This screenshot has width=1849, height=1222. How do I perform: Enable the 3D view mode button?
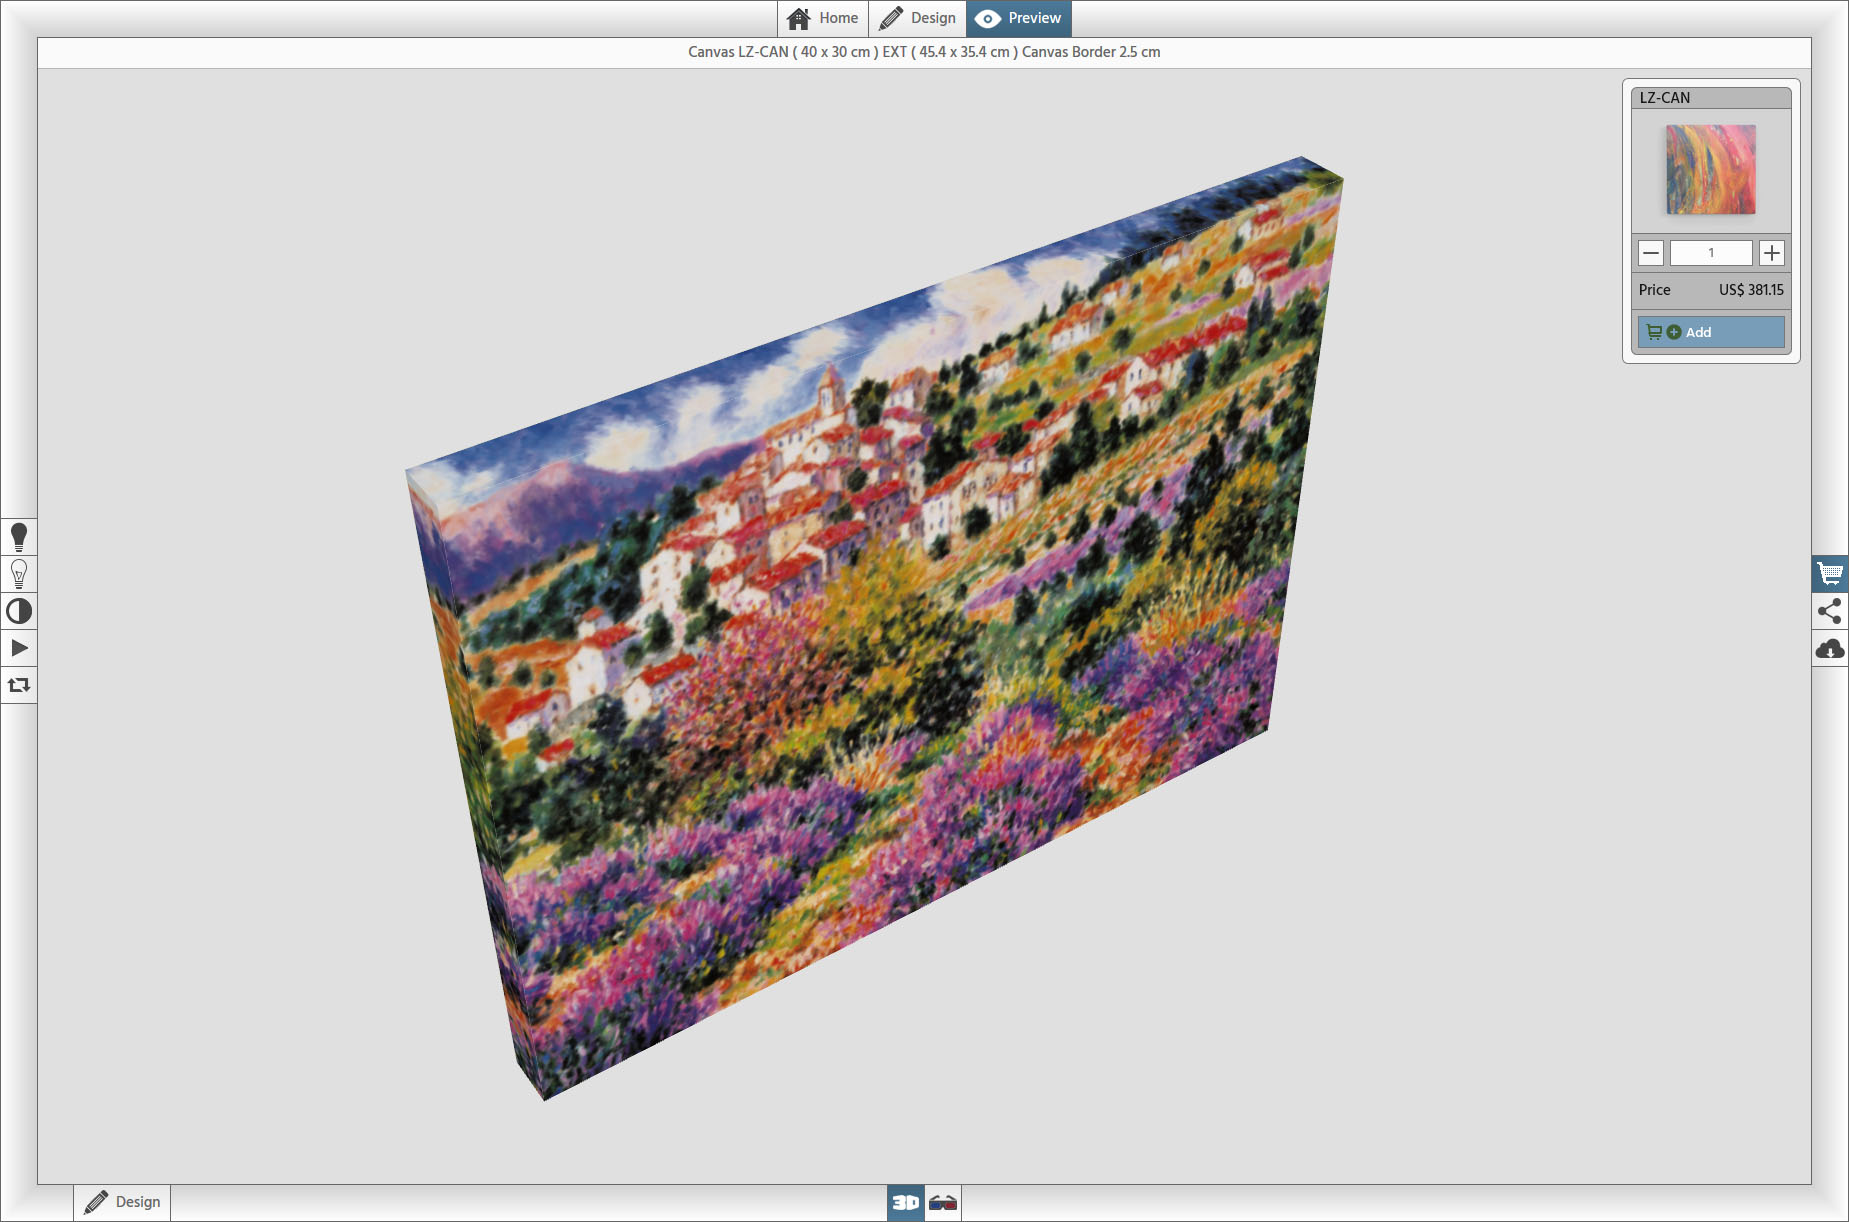point(906,1202)
